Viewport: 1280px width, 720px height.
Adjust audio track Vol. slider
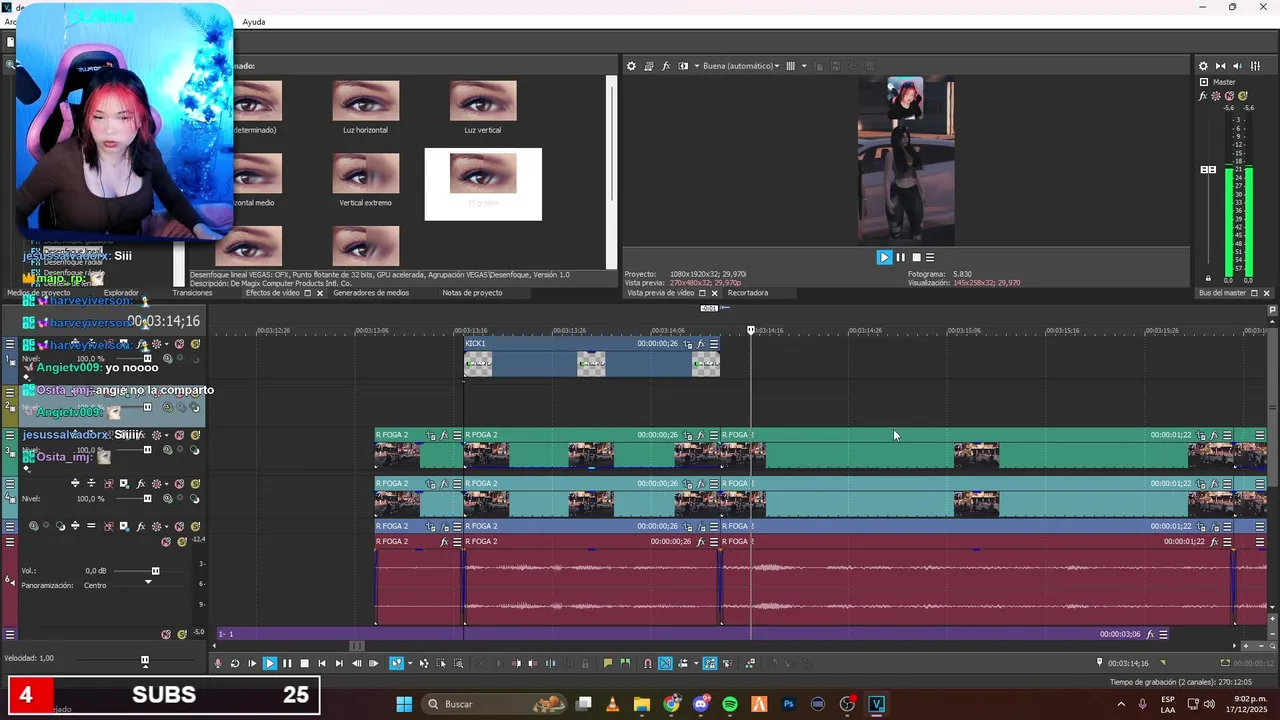coord(155,571)
